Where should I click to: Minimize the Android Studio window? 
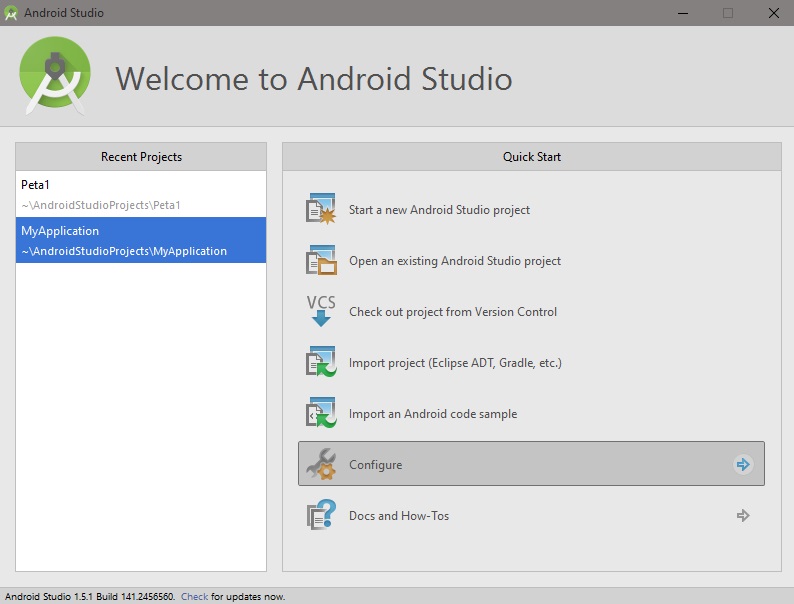[683, 13]
